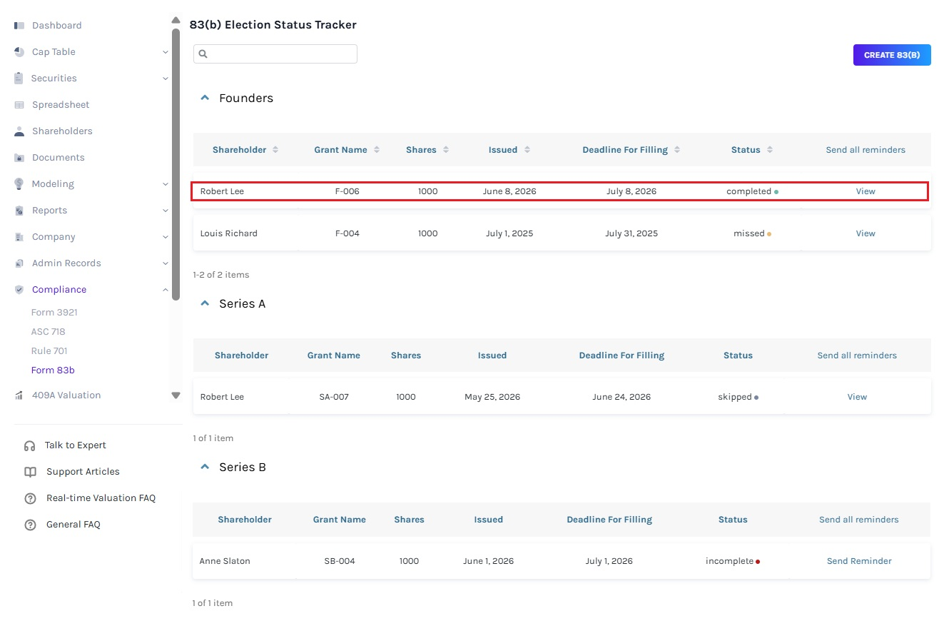Collapse the Series A section
939x621 pixels.
[x=205, y=304]
